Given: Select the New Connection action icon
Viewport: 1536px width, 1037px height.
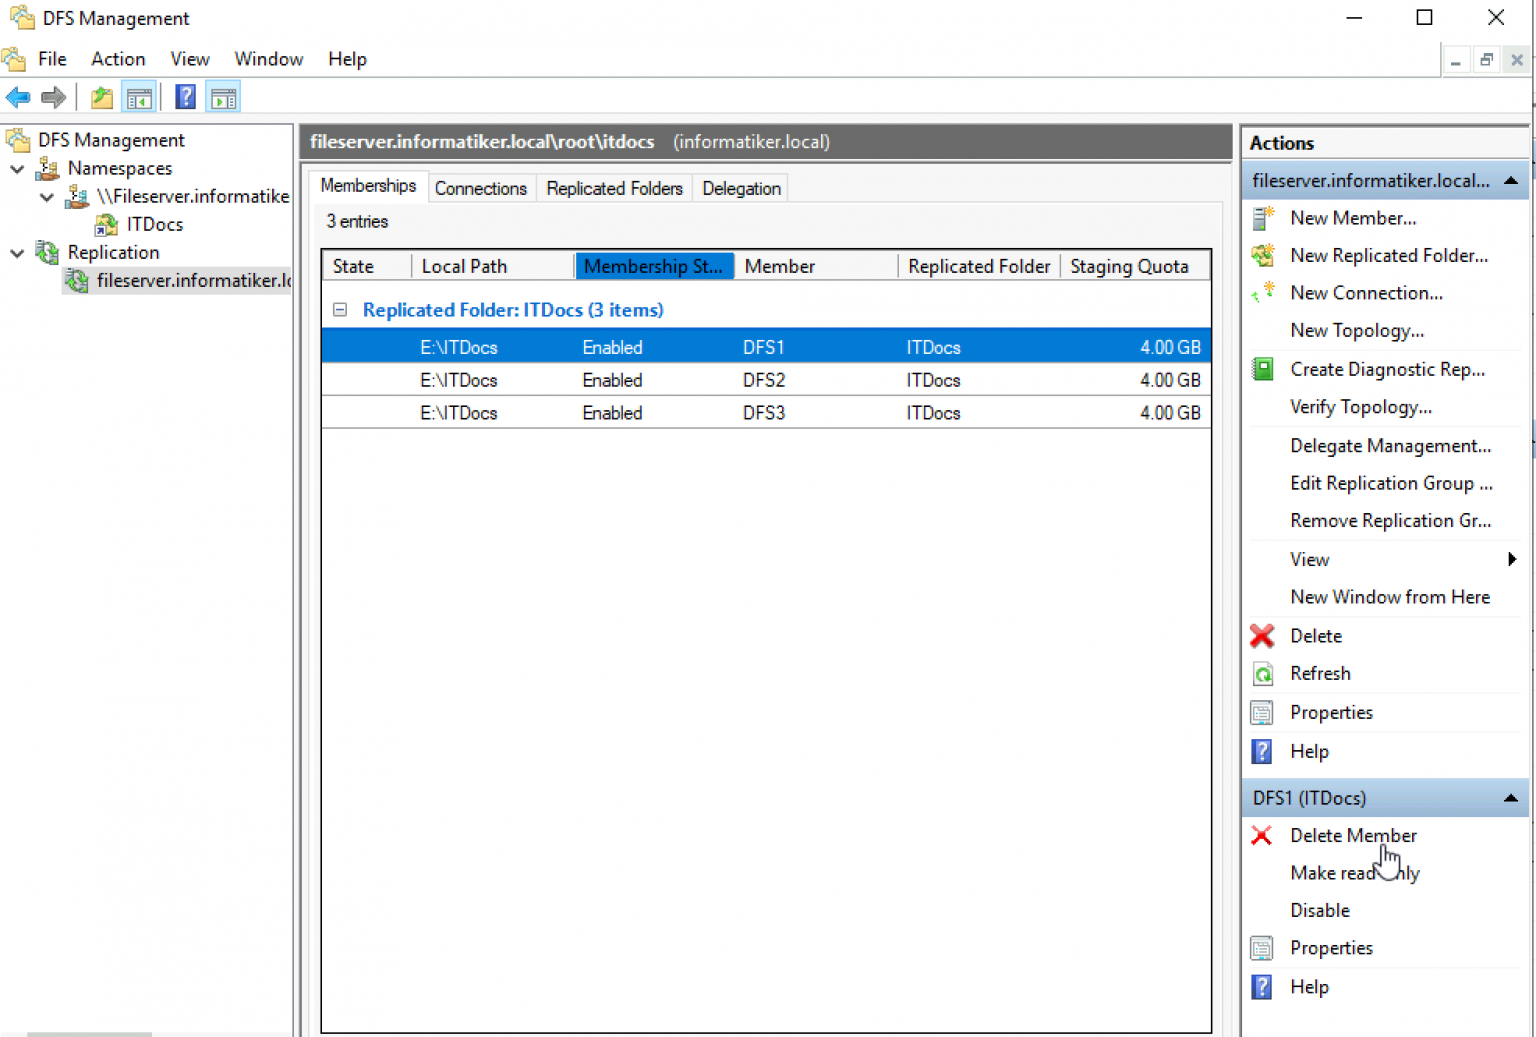Looking at the screenshot, I should point(1262,292).
